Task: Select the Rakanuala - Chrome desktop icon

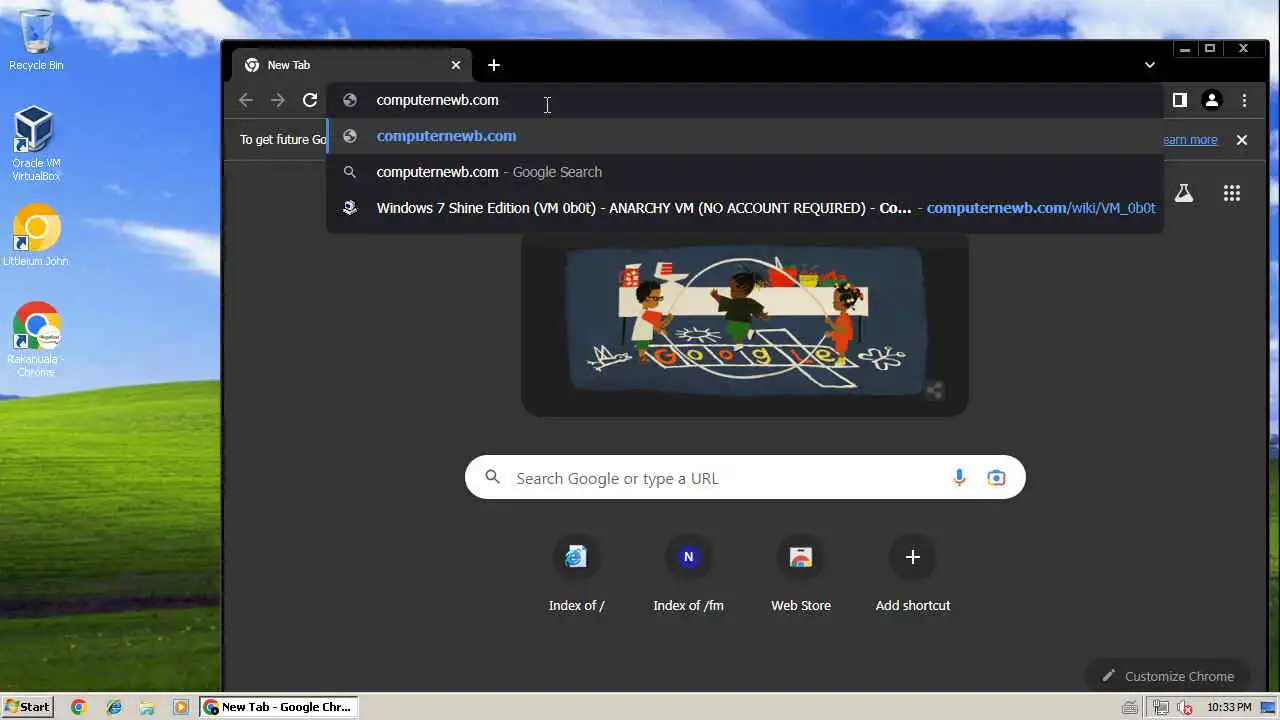Action: coord(36,339)
